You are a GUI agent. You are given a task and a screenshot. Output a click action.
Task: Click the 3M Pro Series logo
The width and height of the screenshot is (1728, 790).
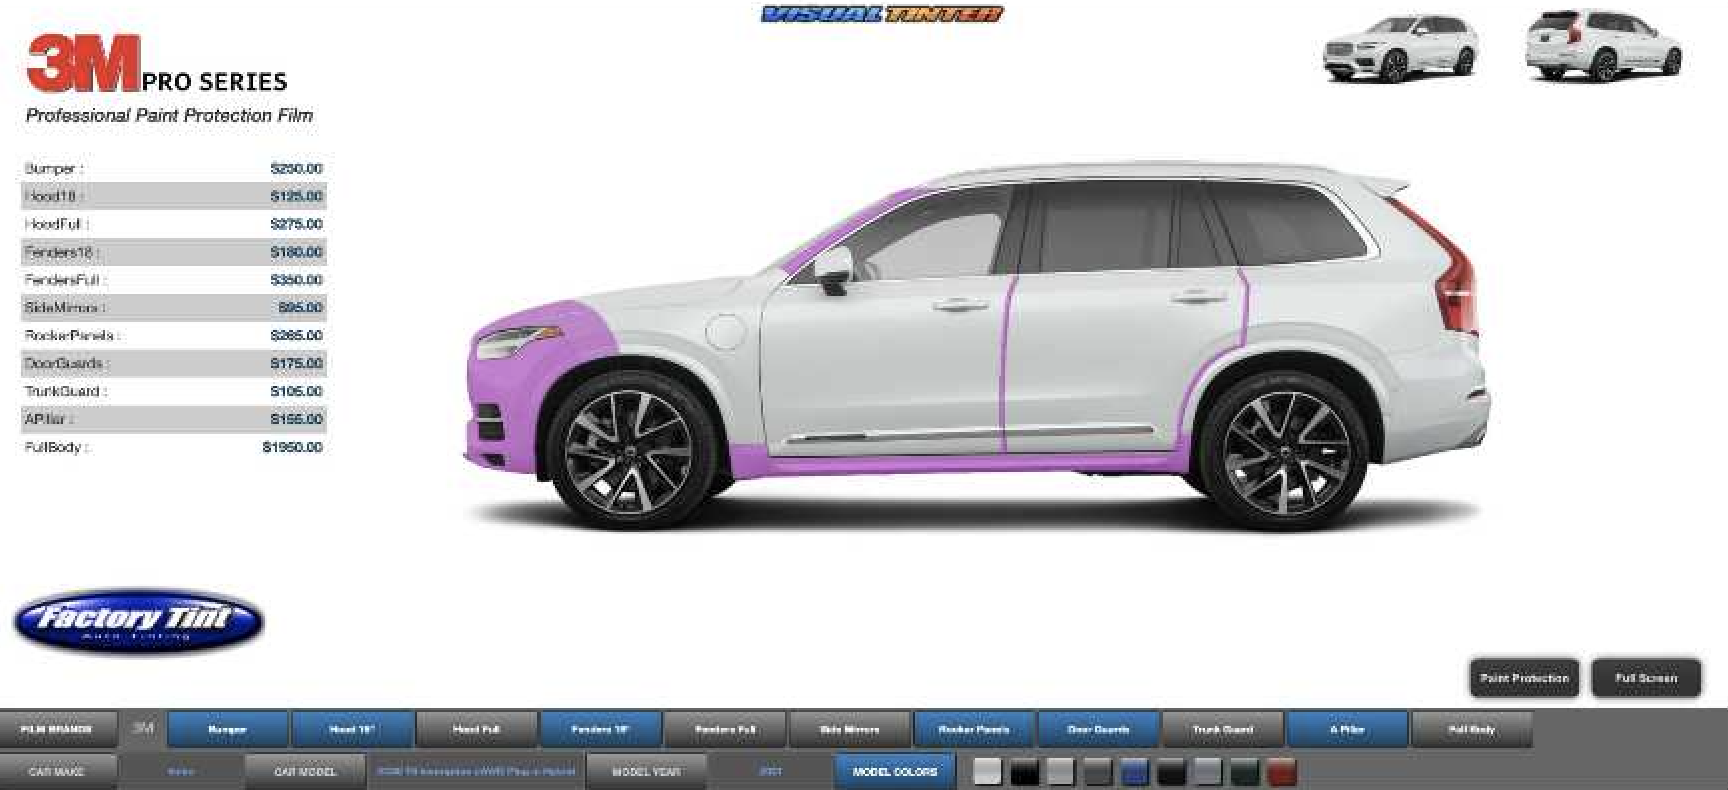[x=157, y=64]
